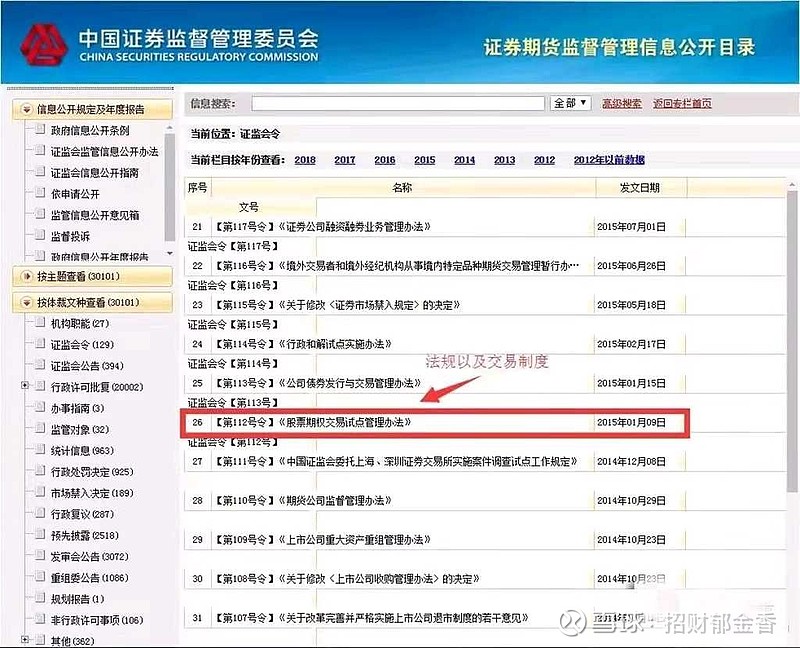Click page icon beside 政府信息公开条例

pyautogui.click(x=40, y=130)
